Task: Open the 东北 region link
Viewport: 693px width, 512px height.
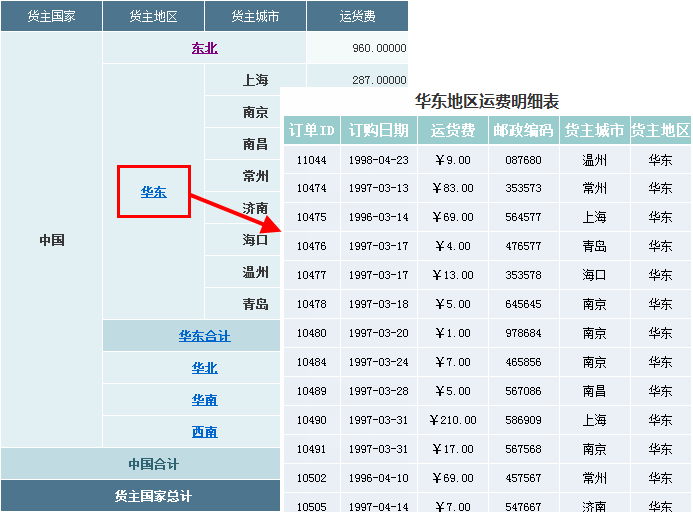Action: (x=204, y=48)
